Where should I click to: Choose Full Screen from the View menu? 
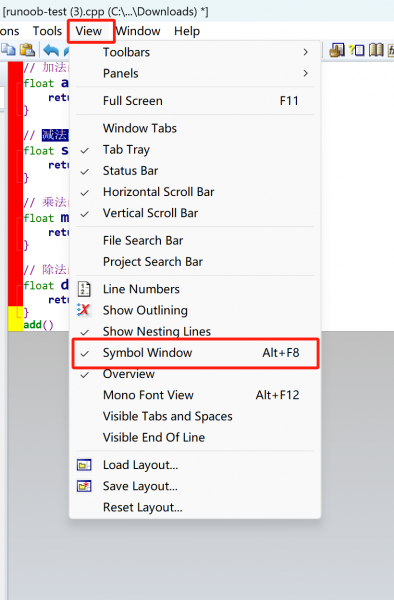point(195,101)
